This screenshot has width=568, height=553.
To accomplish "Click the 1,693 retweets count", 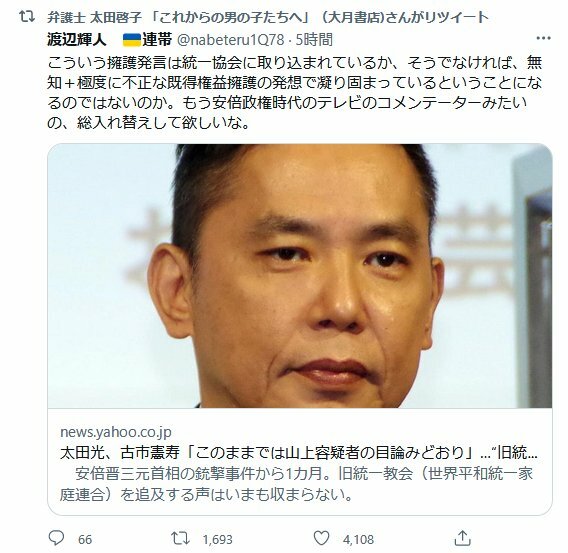I will pos(217,540).
